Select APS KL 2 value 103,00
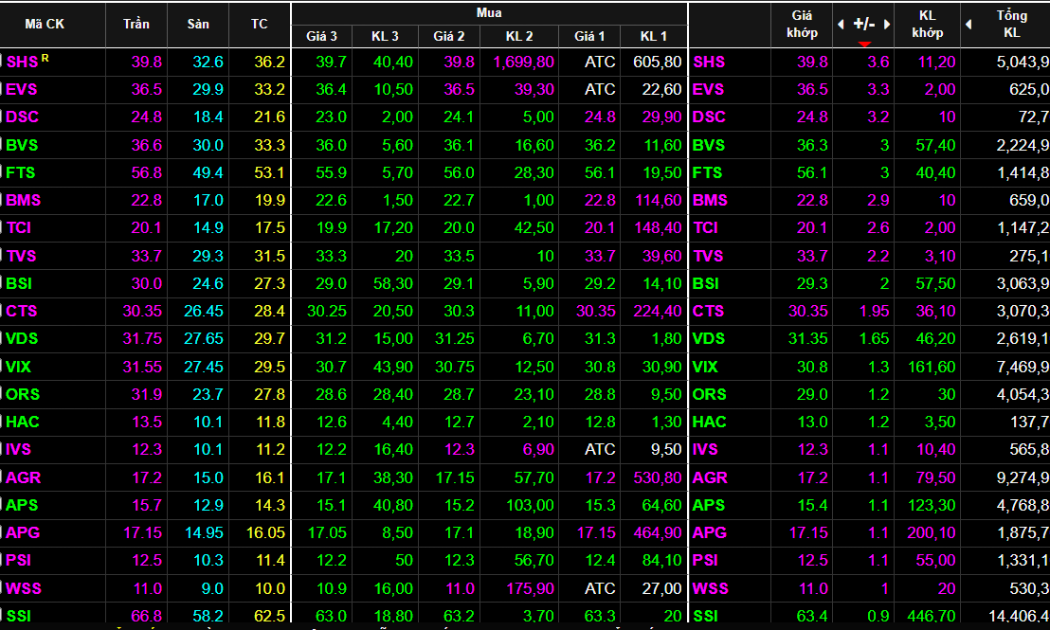 (530, 505)
